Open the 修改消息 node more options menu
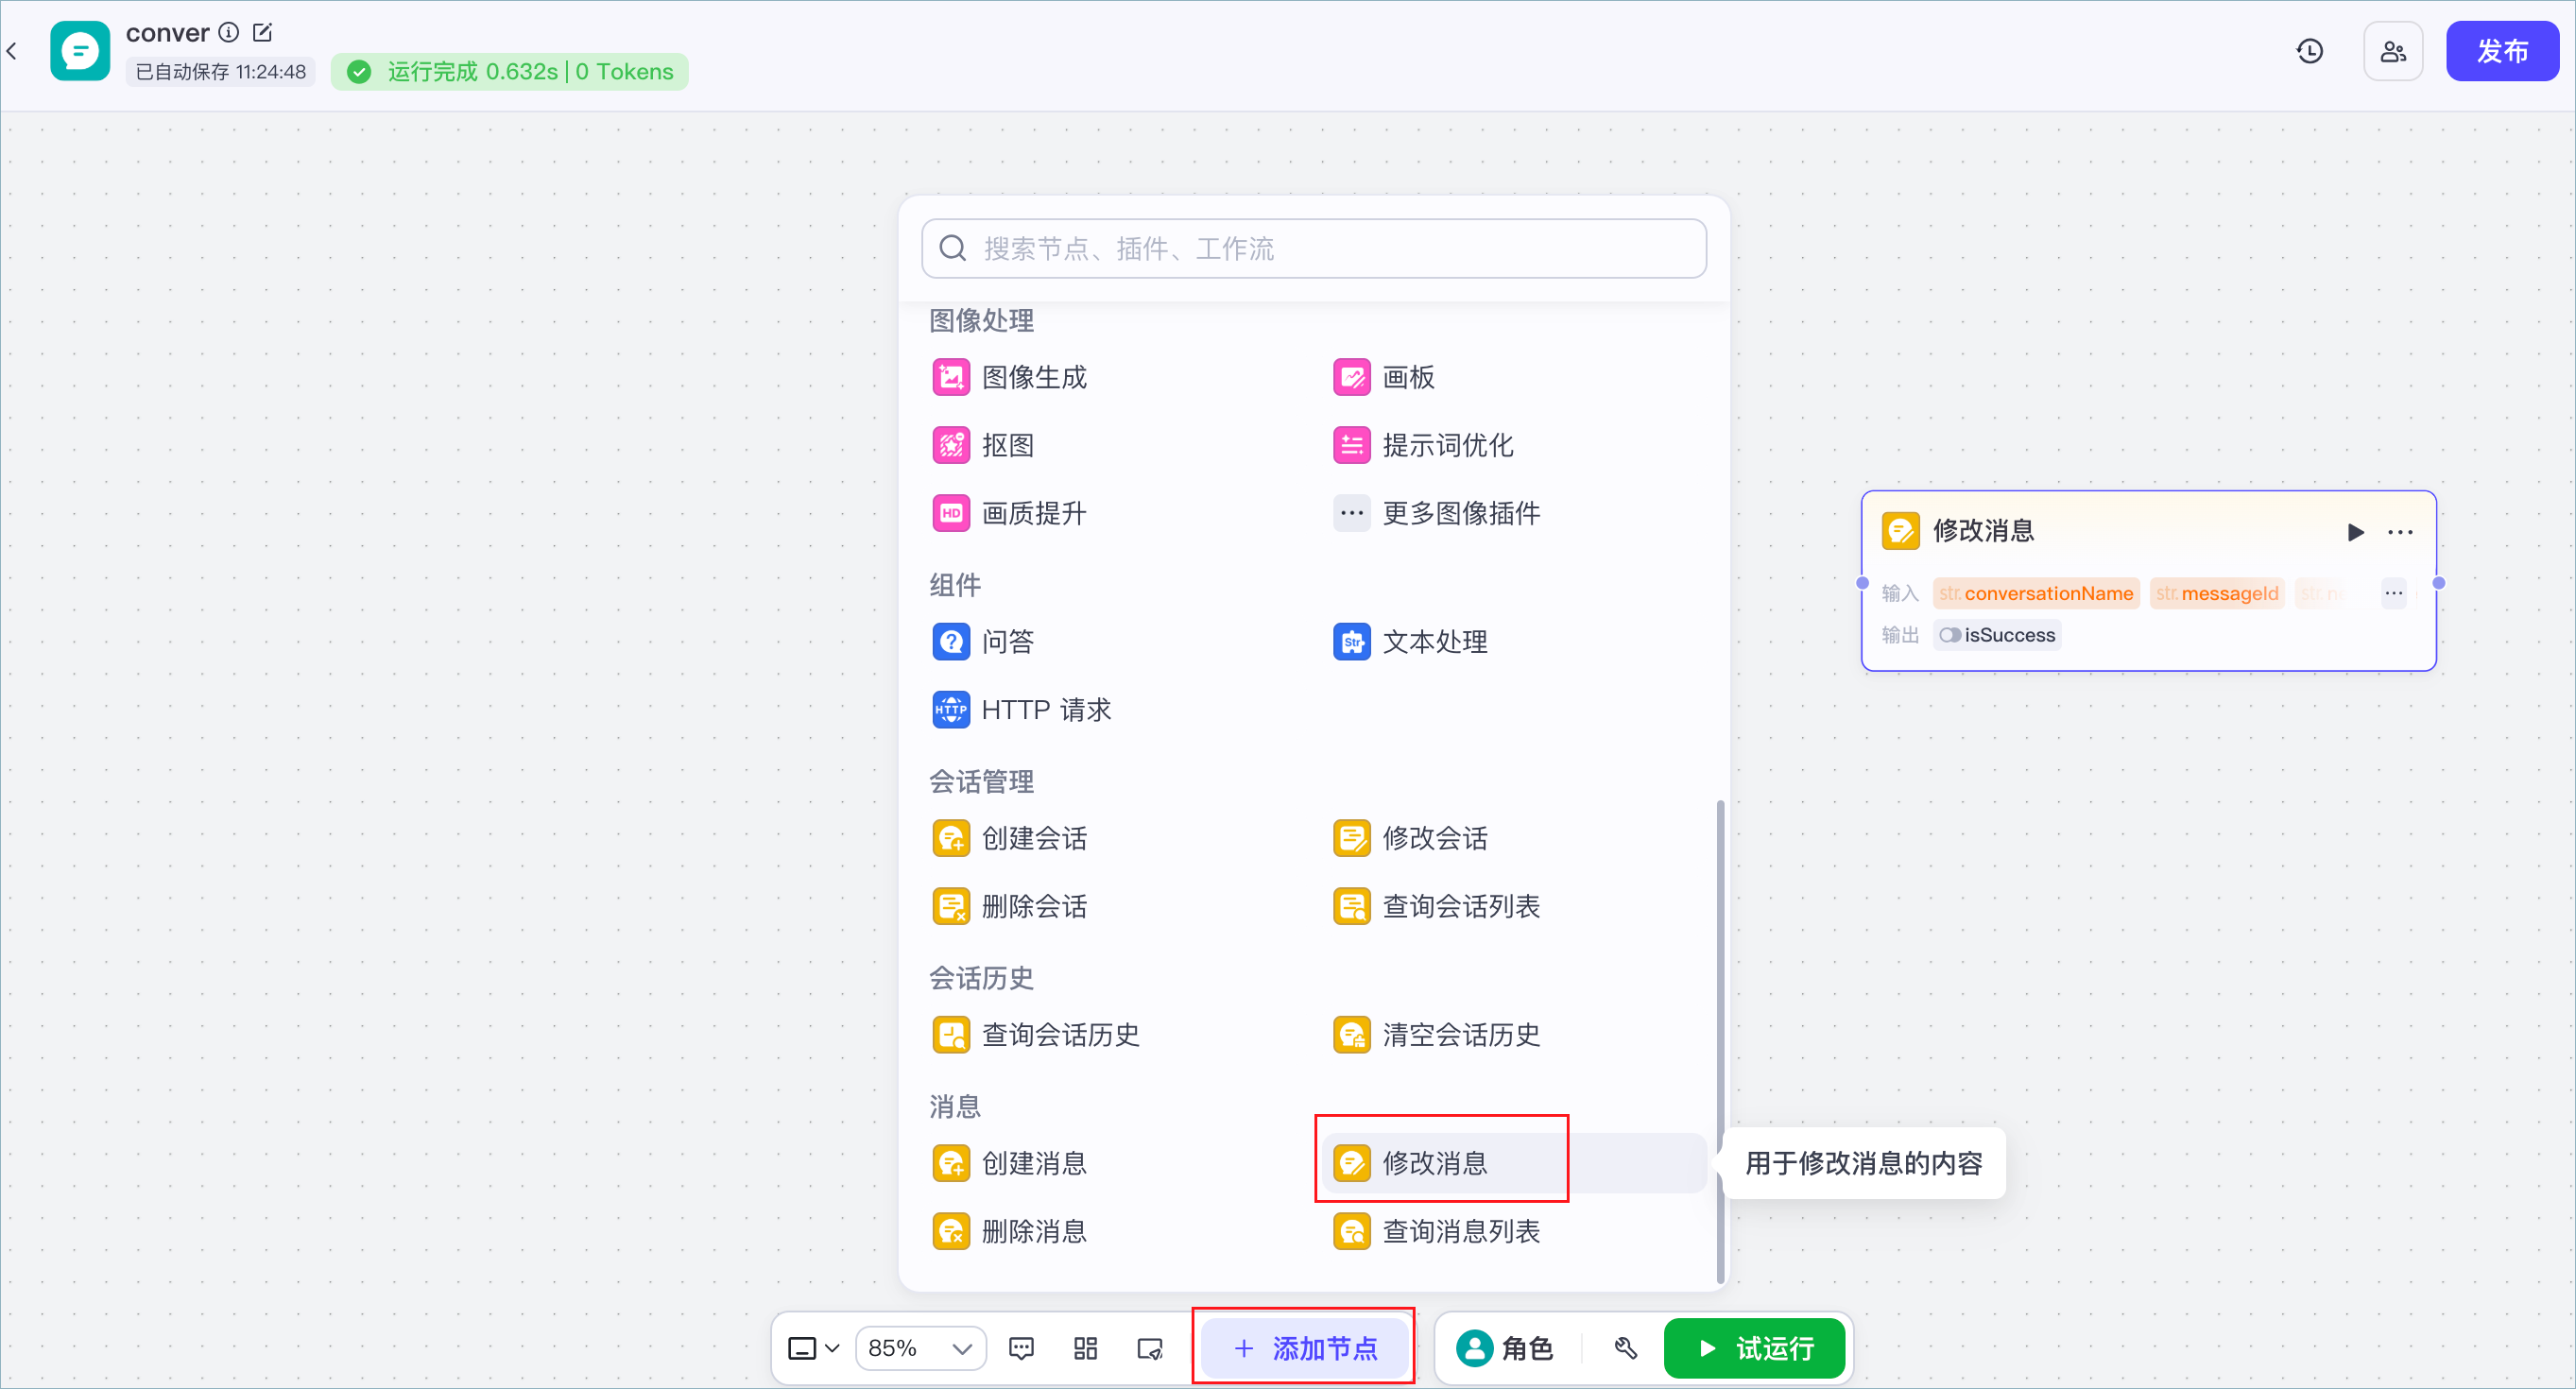 tap(2400, 532)
